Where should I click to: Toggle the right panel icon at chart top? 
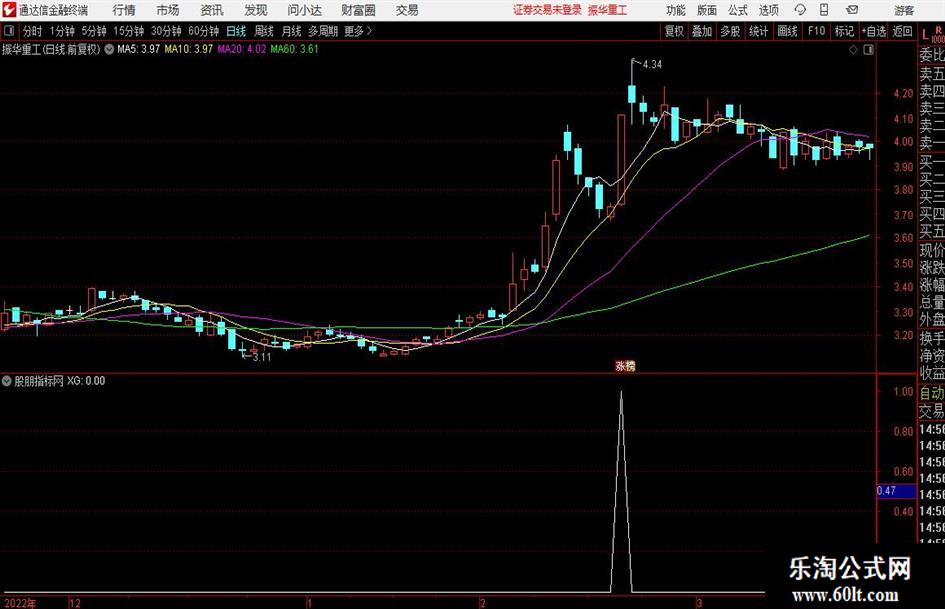coord(868,50)
